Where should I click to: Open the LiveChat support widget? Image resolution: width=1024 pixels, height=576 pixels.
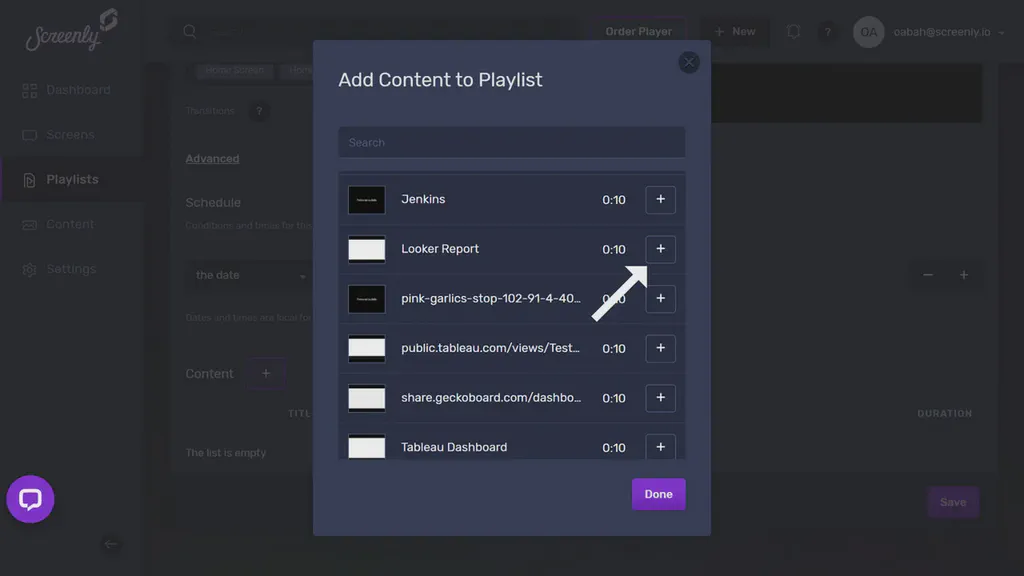tap(30, 499)
